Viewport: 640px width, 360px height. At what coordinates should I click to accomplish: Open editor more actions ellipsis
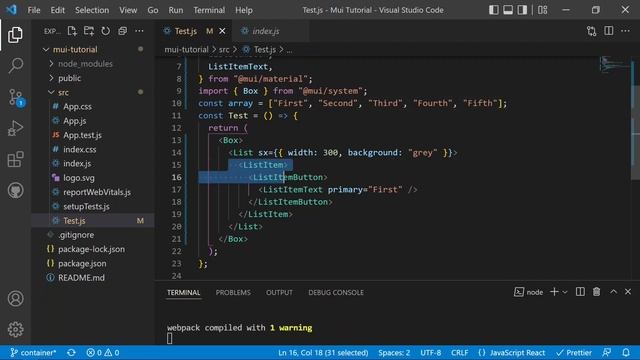[625, 31]
